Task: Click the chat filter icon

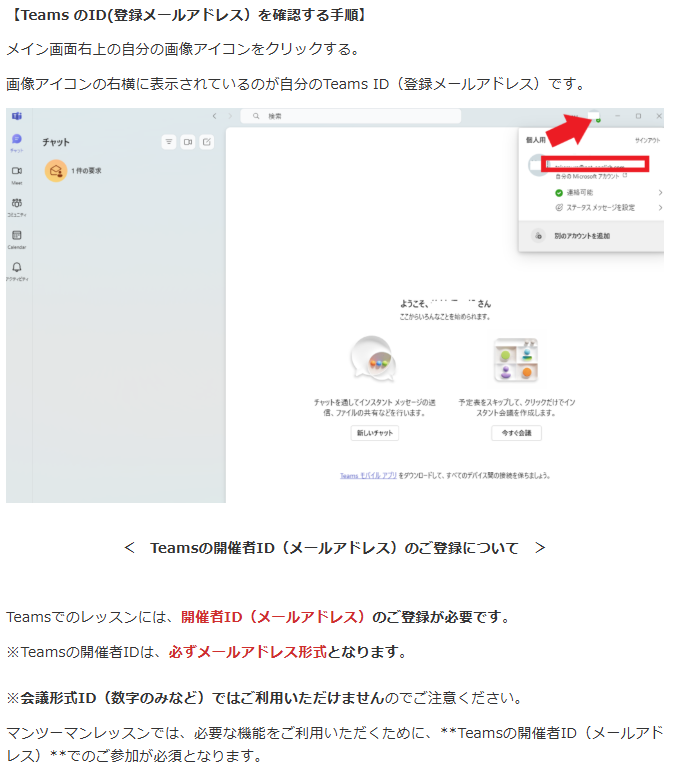Action: click(x=169, y=142)
